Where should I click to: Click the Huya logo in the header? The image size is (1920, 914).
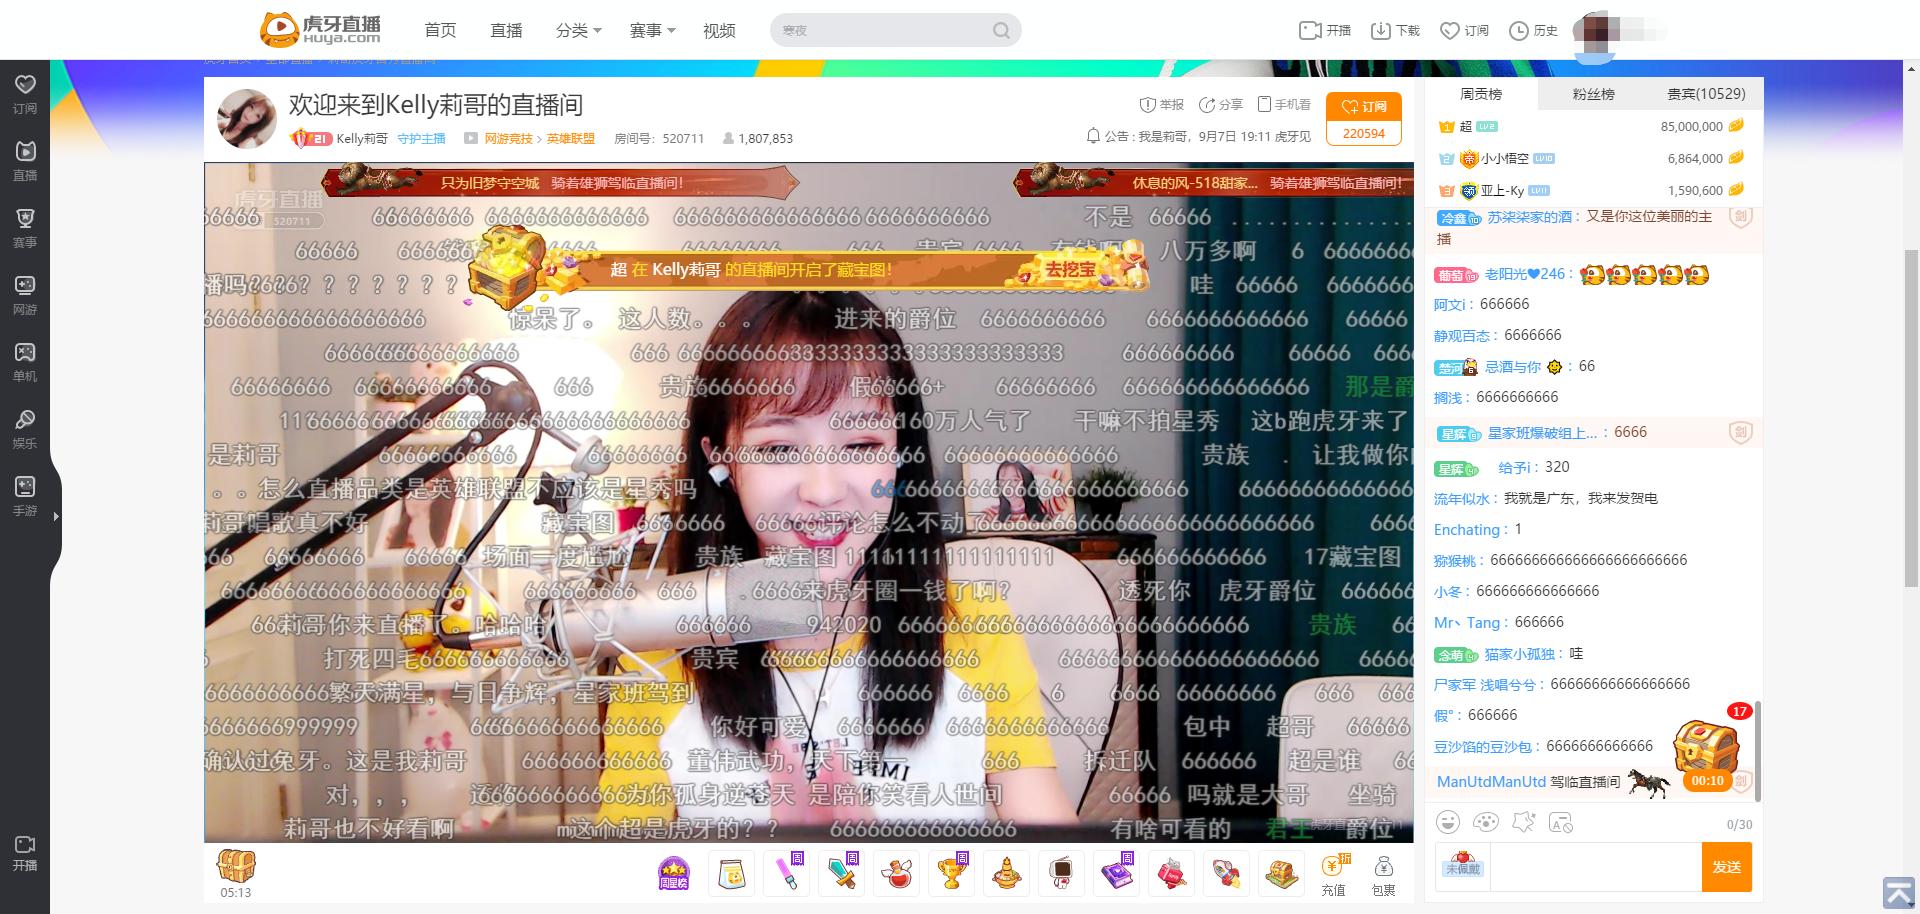point(320,30)
